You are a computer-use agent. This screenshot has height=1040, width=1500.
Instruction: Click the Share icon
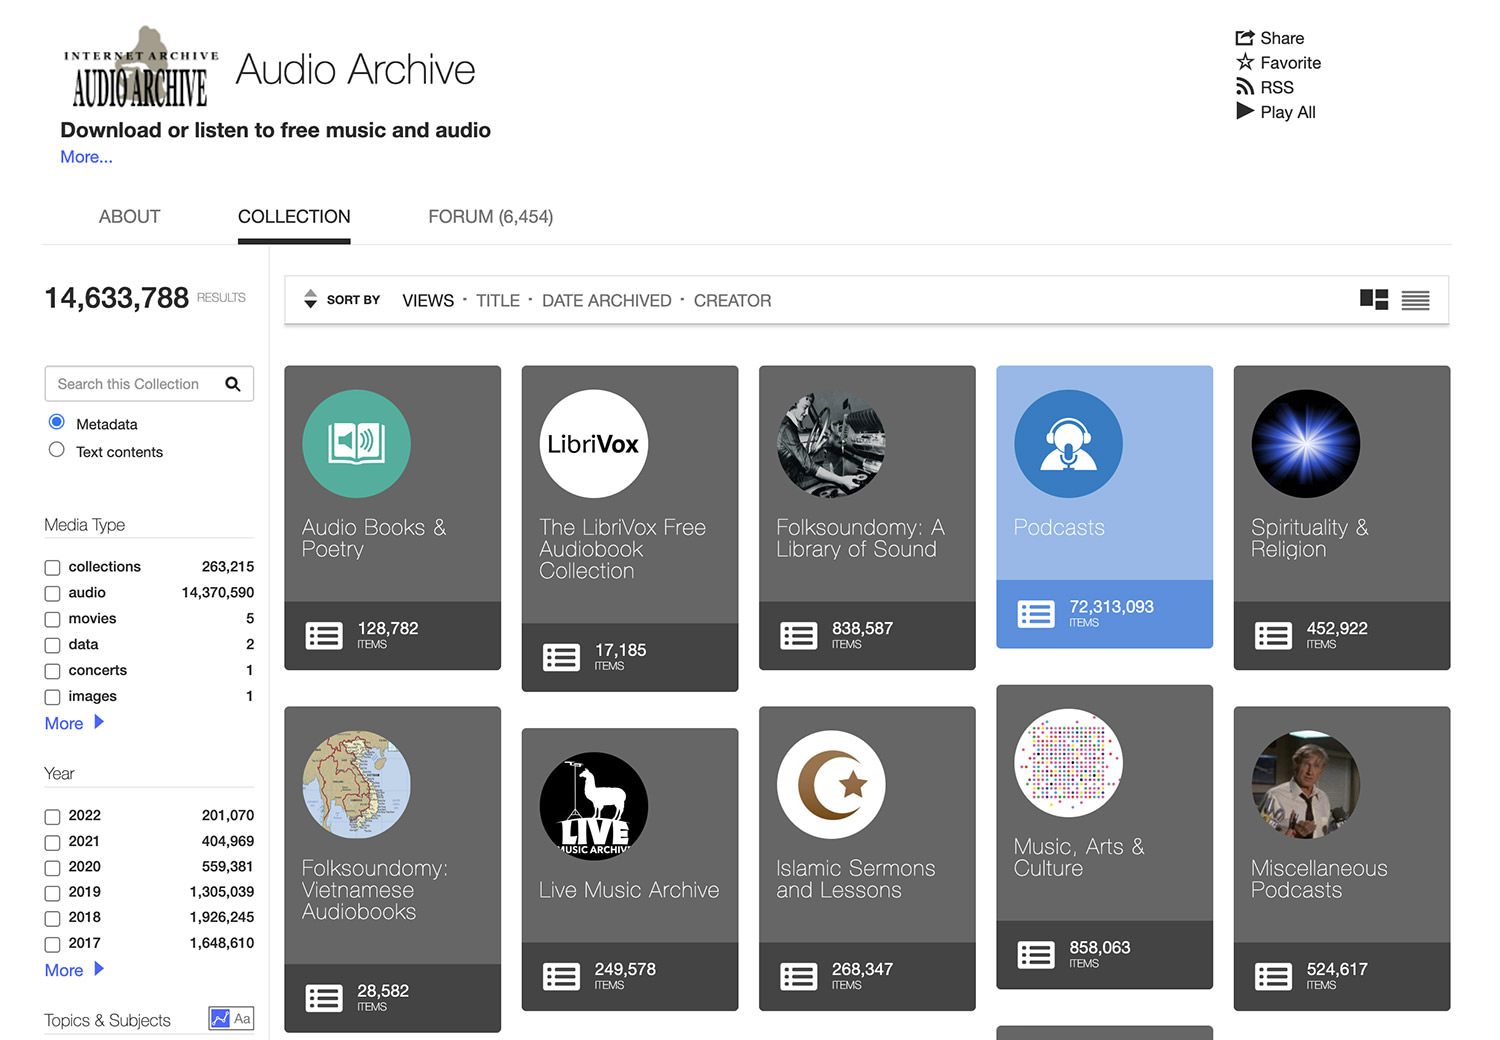point(1244,37)
